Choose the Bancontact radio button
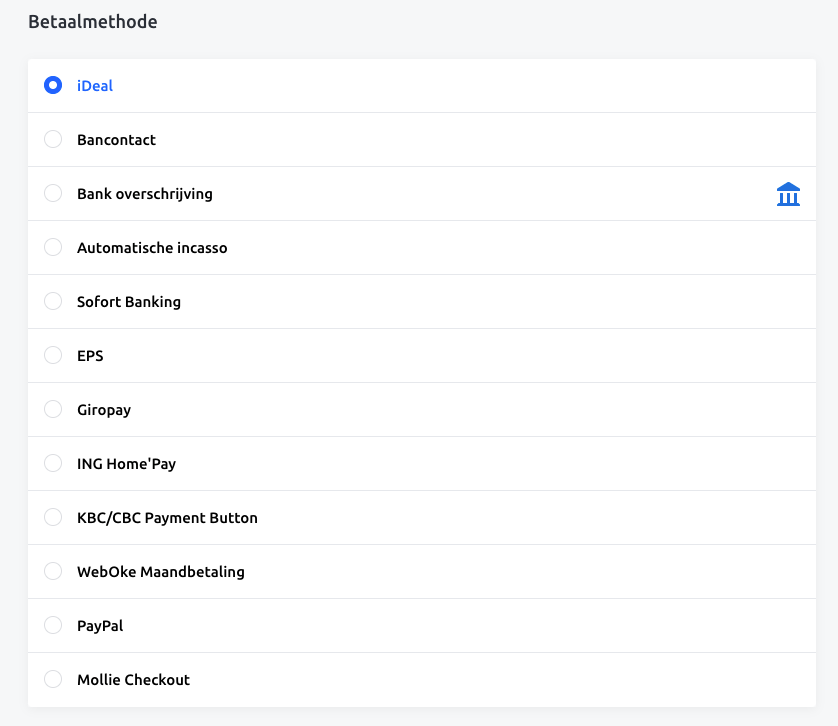This screenshot has height=726, width=838. coord(53,140)
